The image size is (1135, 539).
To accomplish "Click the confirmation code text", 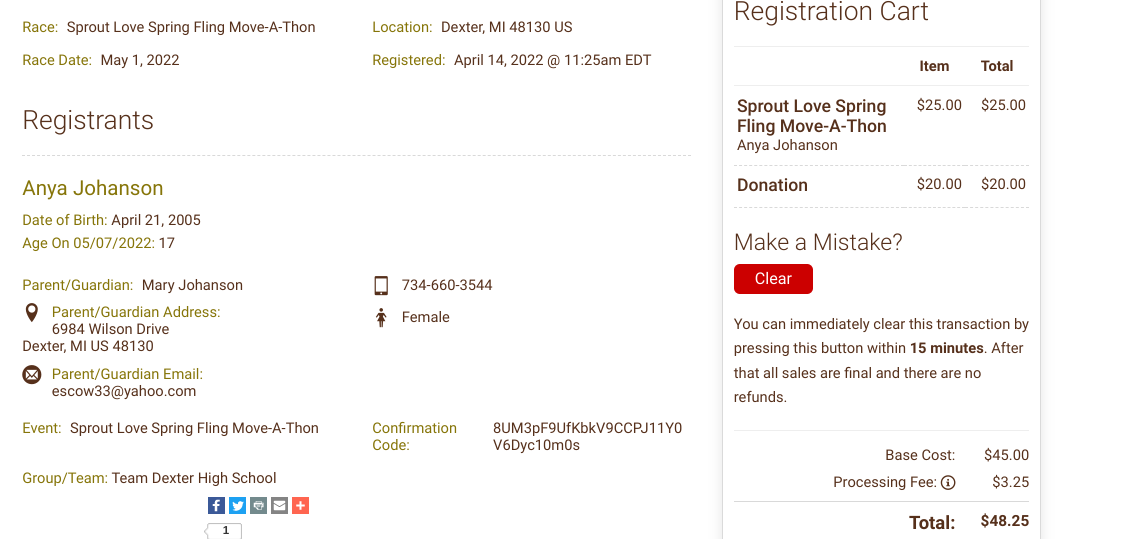I will click(x=587, y=436).
